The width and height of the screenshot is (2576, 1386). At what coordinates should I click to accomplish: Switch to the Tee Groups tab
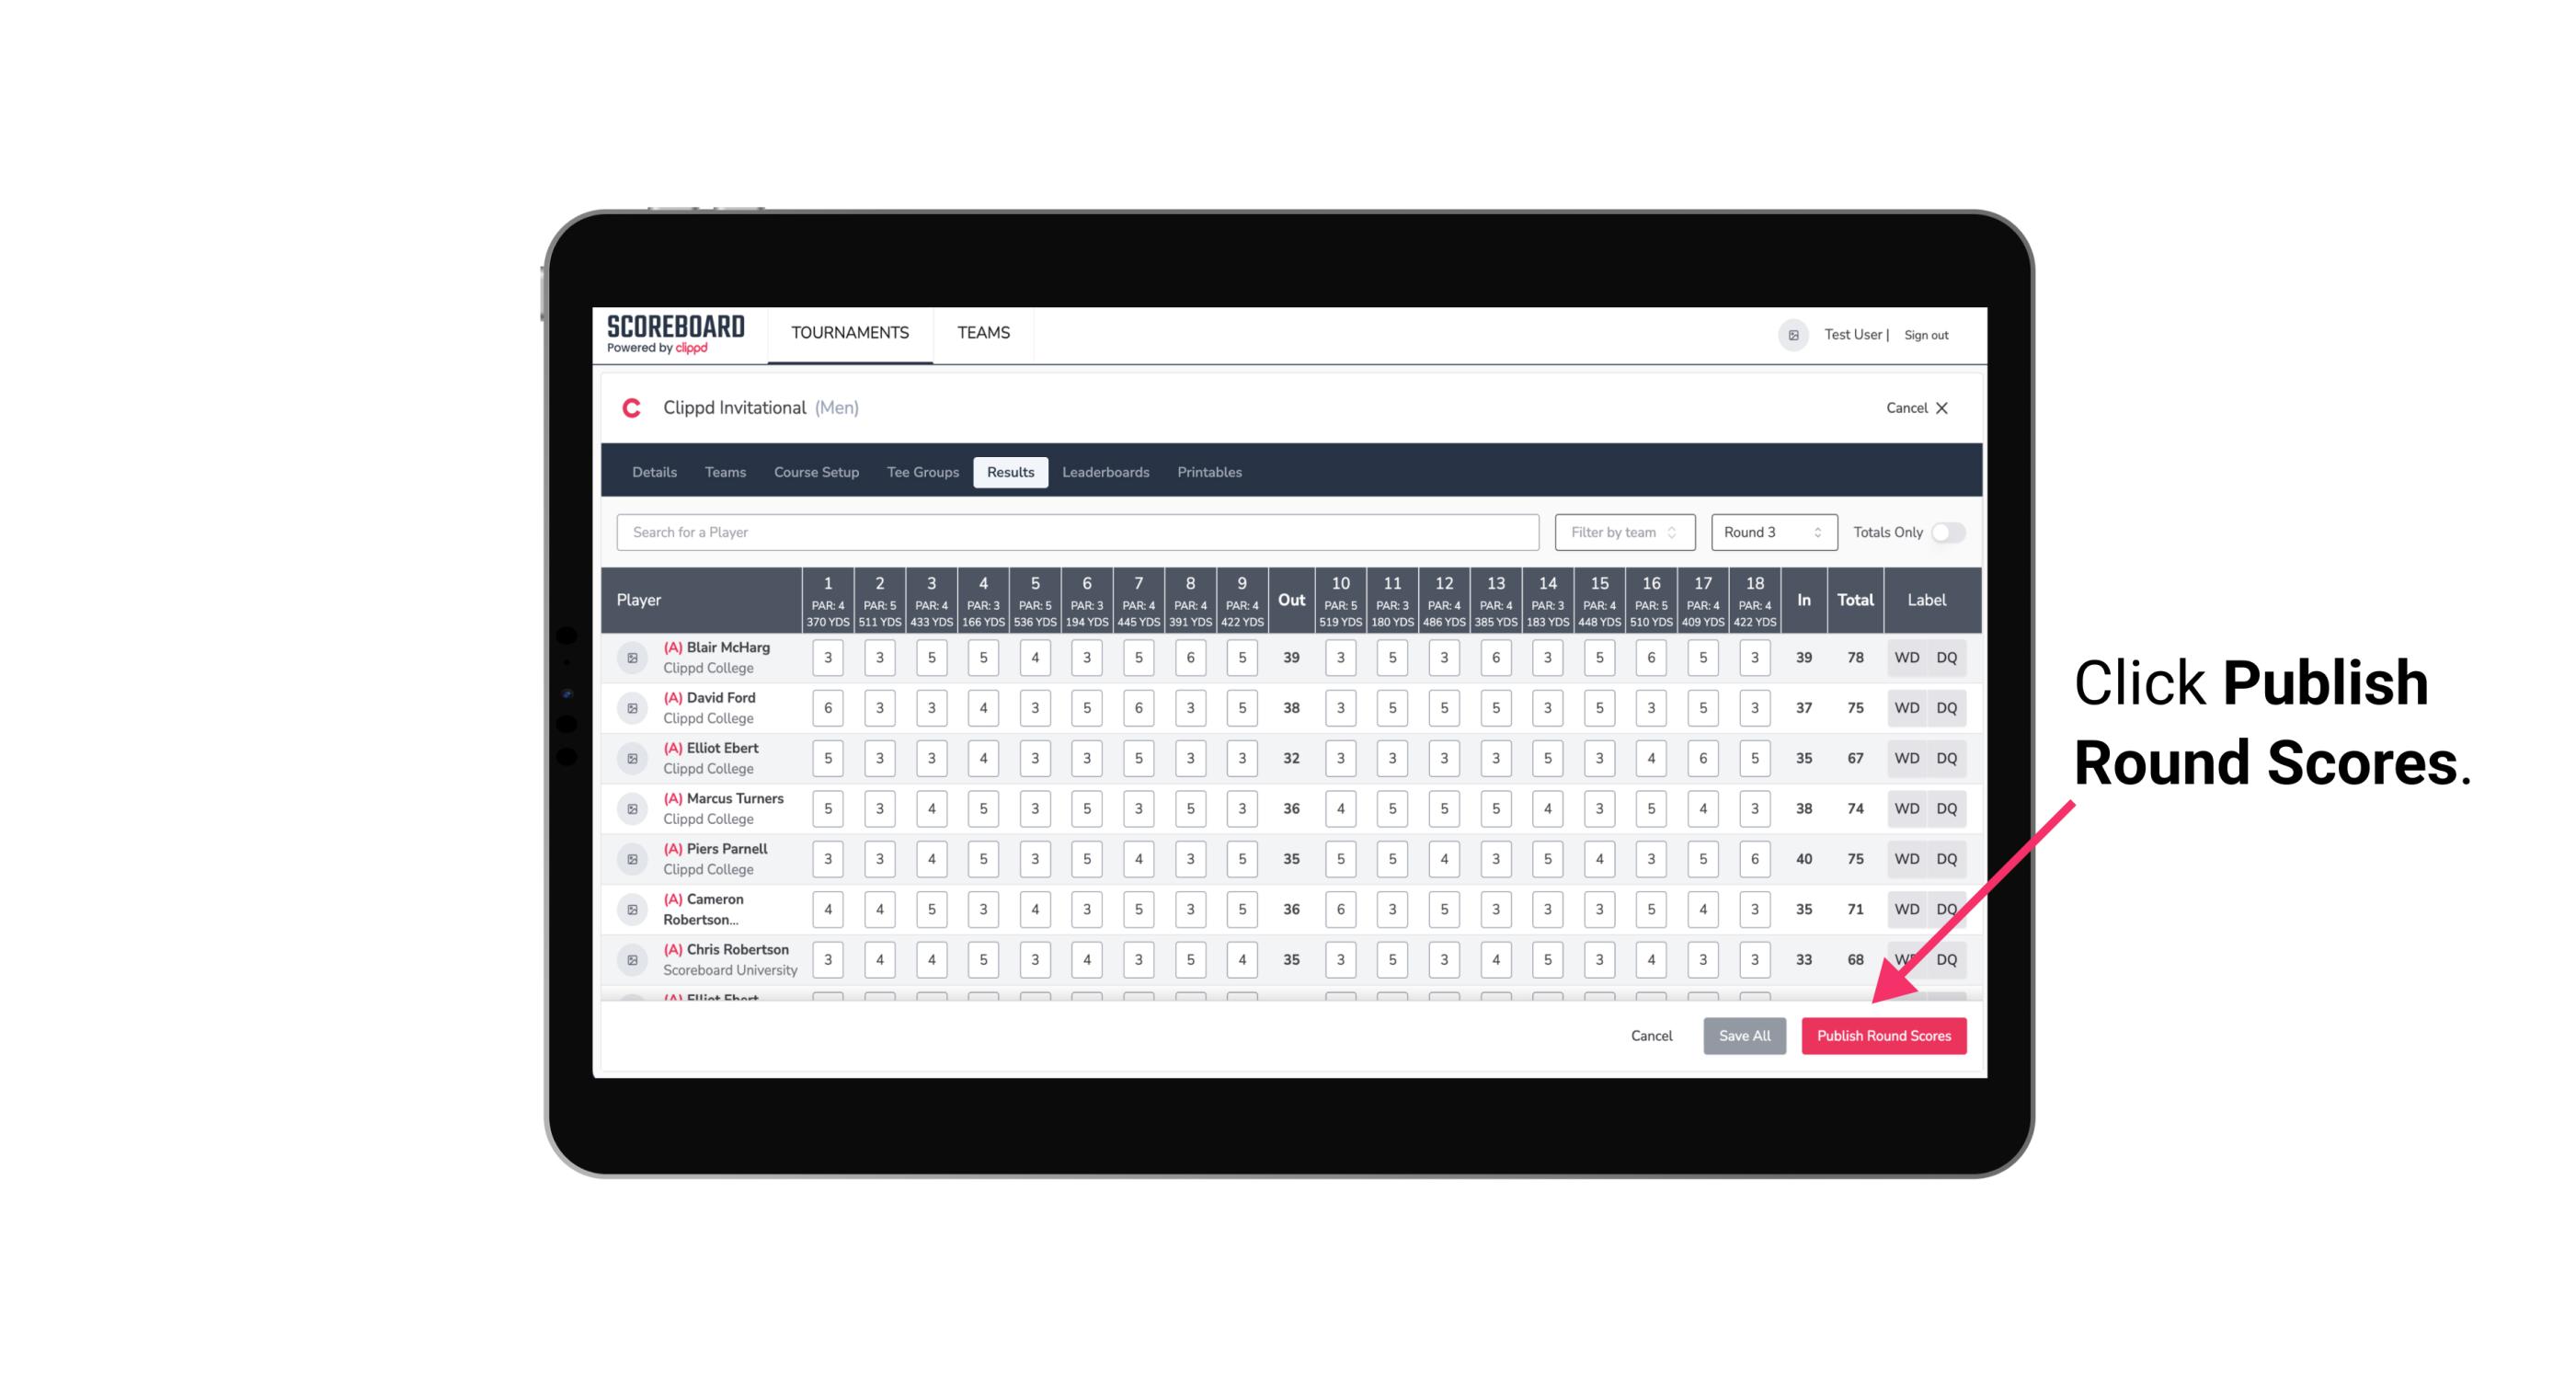click(x=922, y=473)
